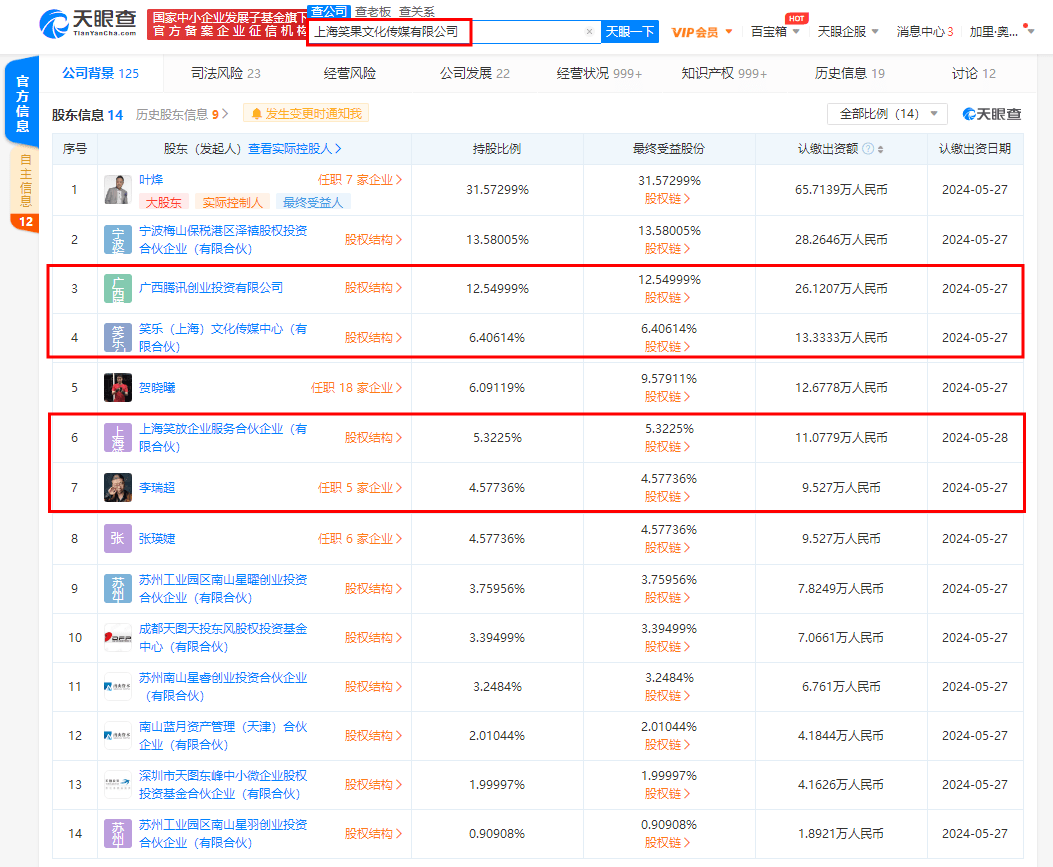
Task: Open 叶烽's profile photo
Action: [118, 189]
